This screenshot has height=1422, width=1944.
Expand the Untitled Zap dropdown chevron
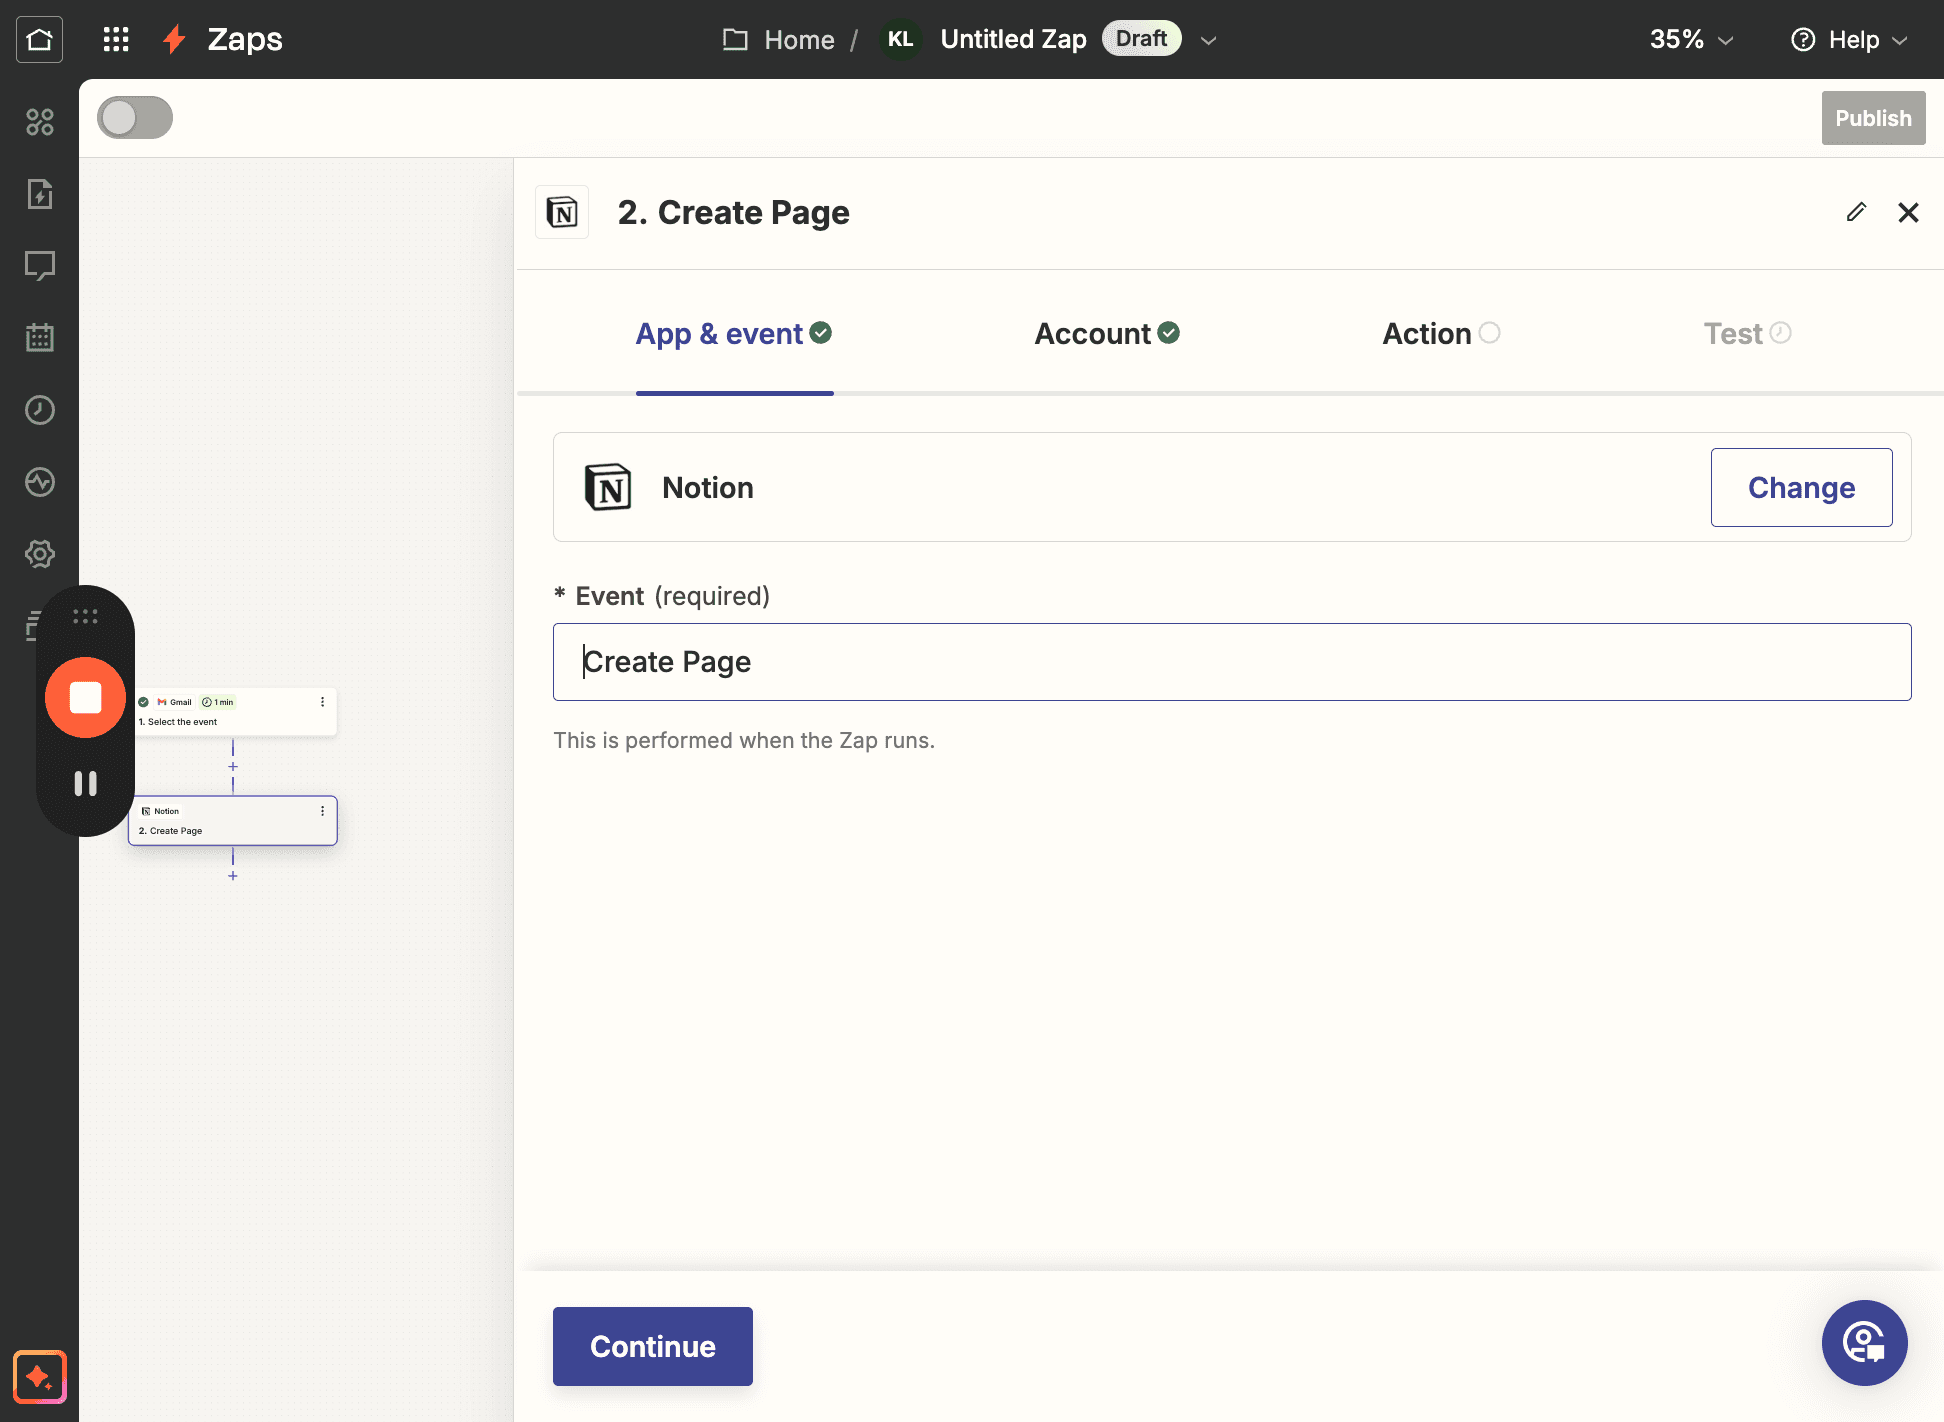click(1208, 40)
